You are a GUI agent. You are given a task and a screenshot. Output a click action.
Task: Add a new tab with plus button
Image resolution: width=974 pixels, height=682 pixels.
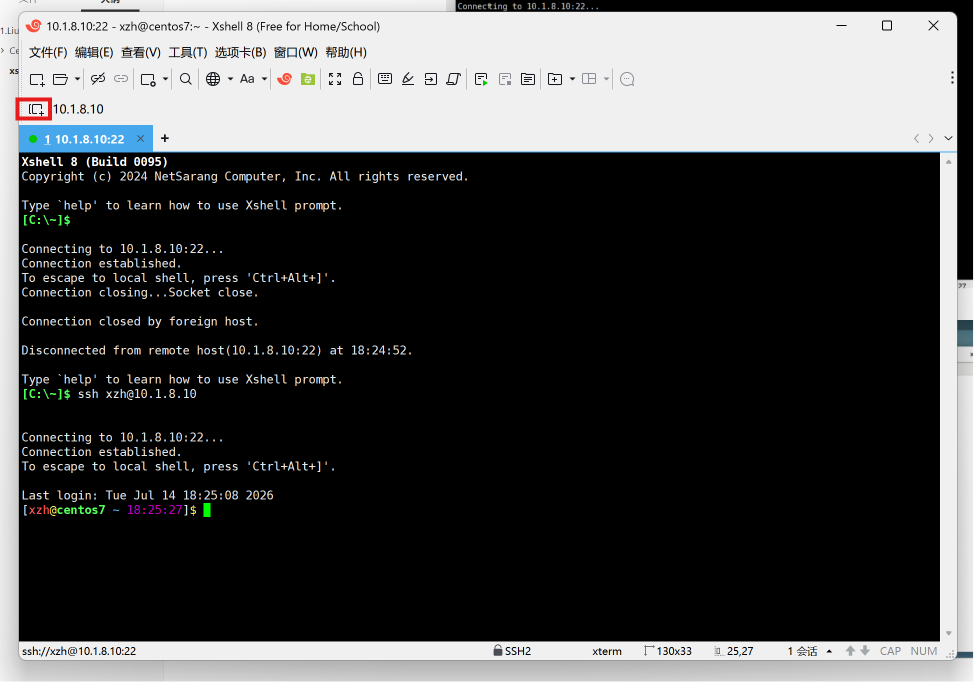coord(165,139)
